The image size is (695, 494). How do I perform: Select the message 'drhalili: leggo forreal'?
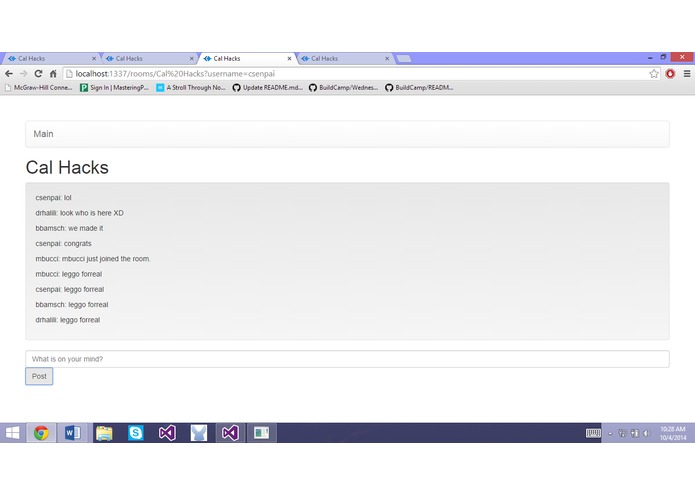[x=68, y=320]
